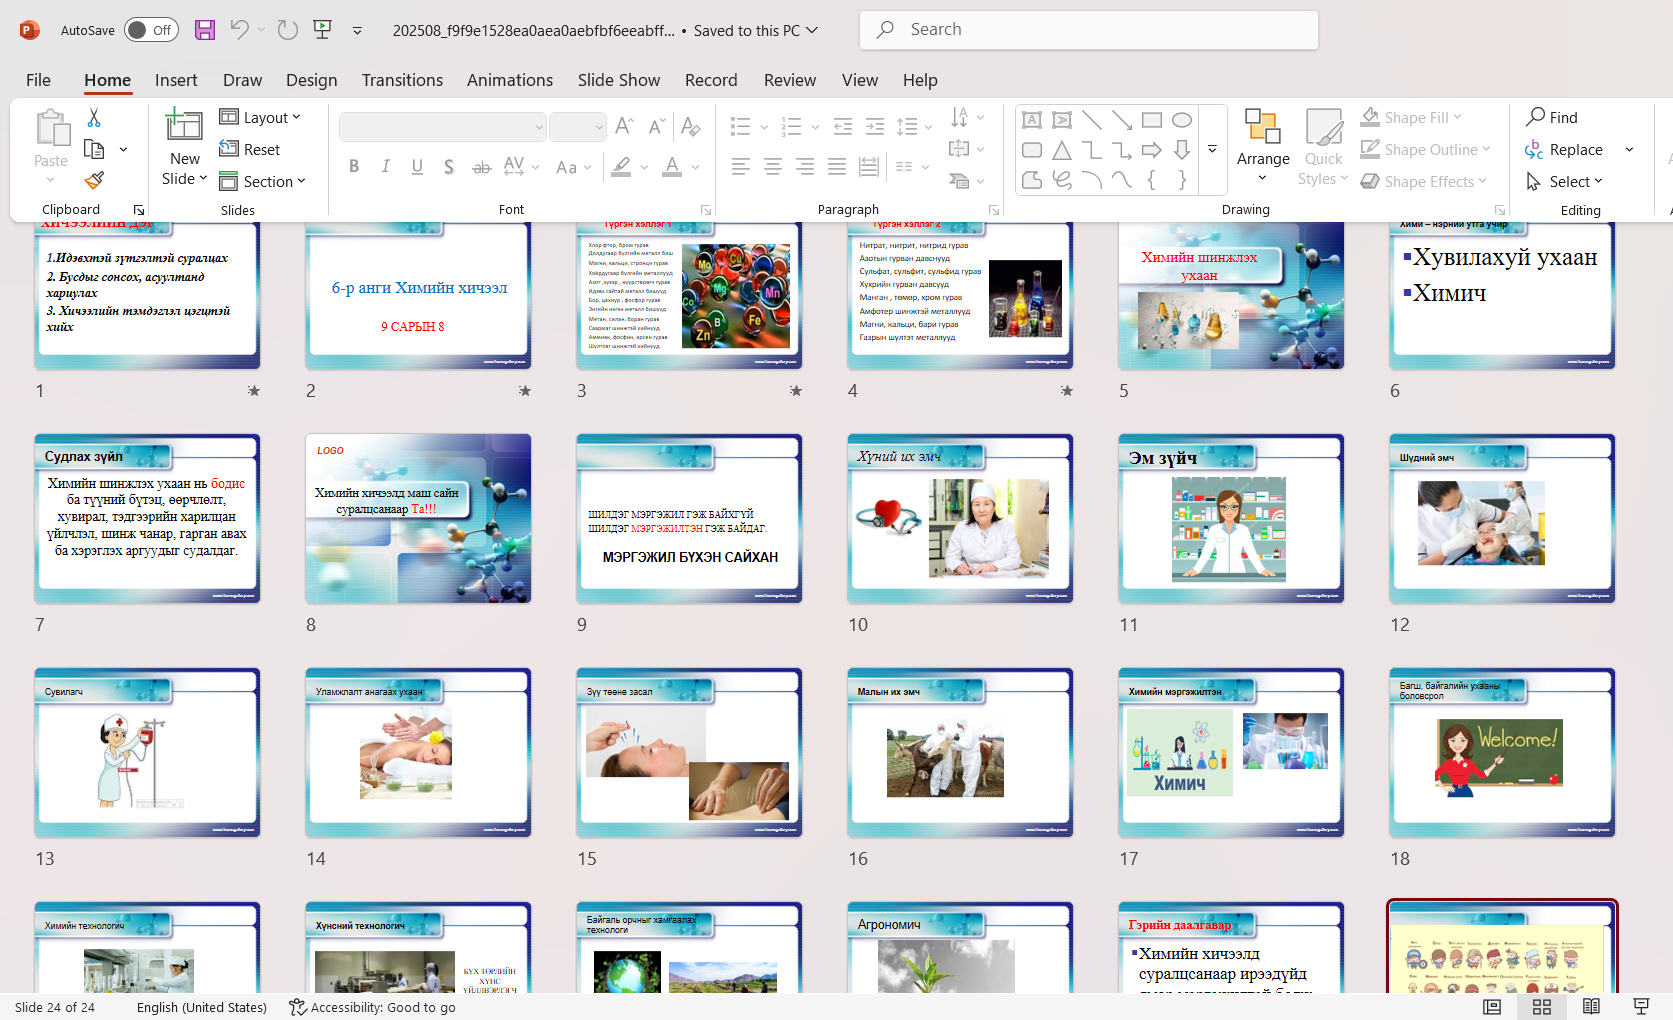Open the Insert tab
The width and height of the screenshot is (1673, 1020).
tap(176, 80)
